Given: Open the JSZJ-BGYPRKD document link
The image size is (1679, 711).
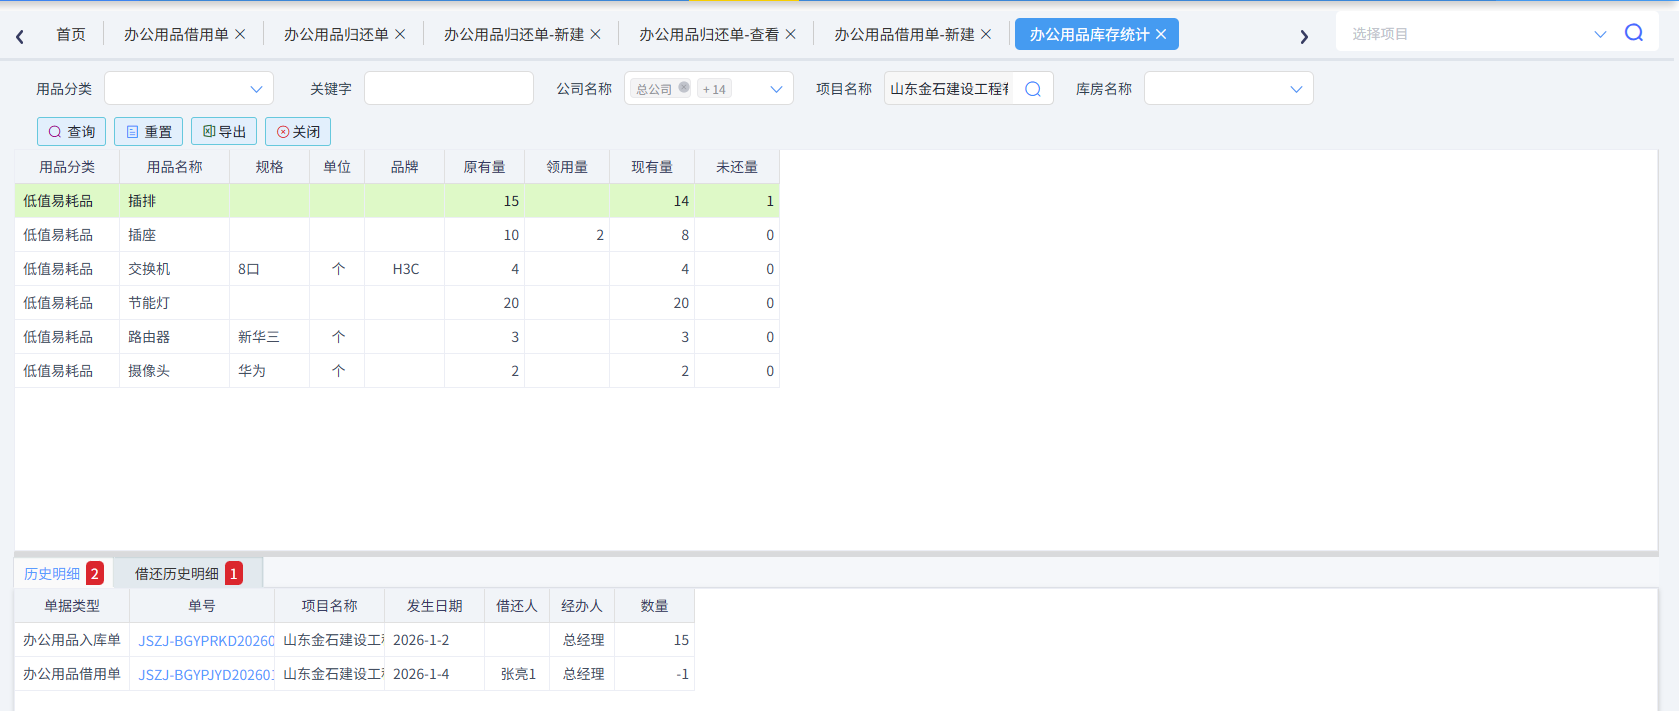Looking at the screenshot, I should point(206,640).
